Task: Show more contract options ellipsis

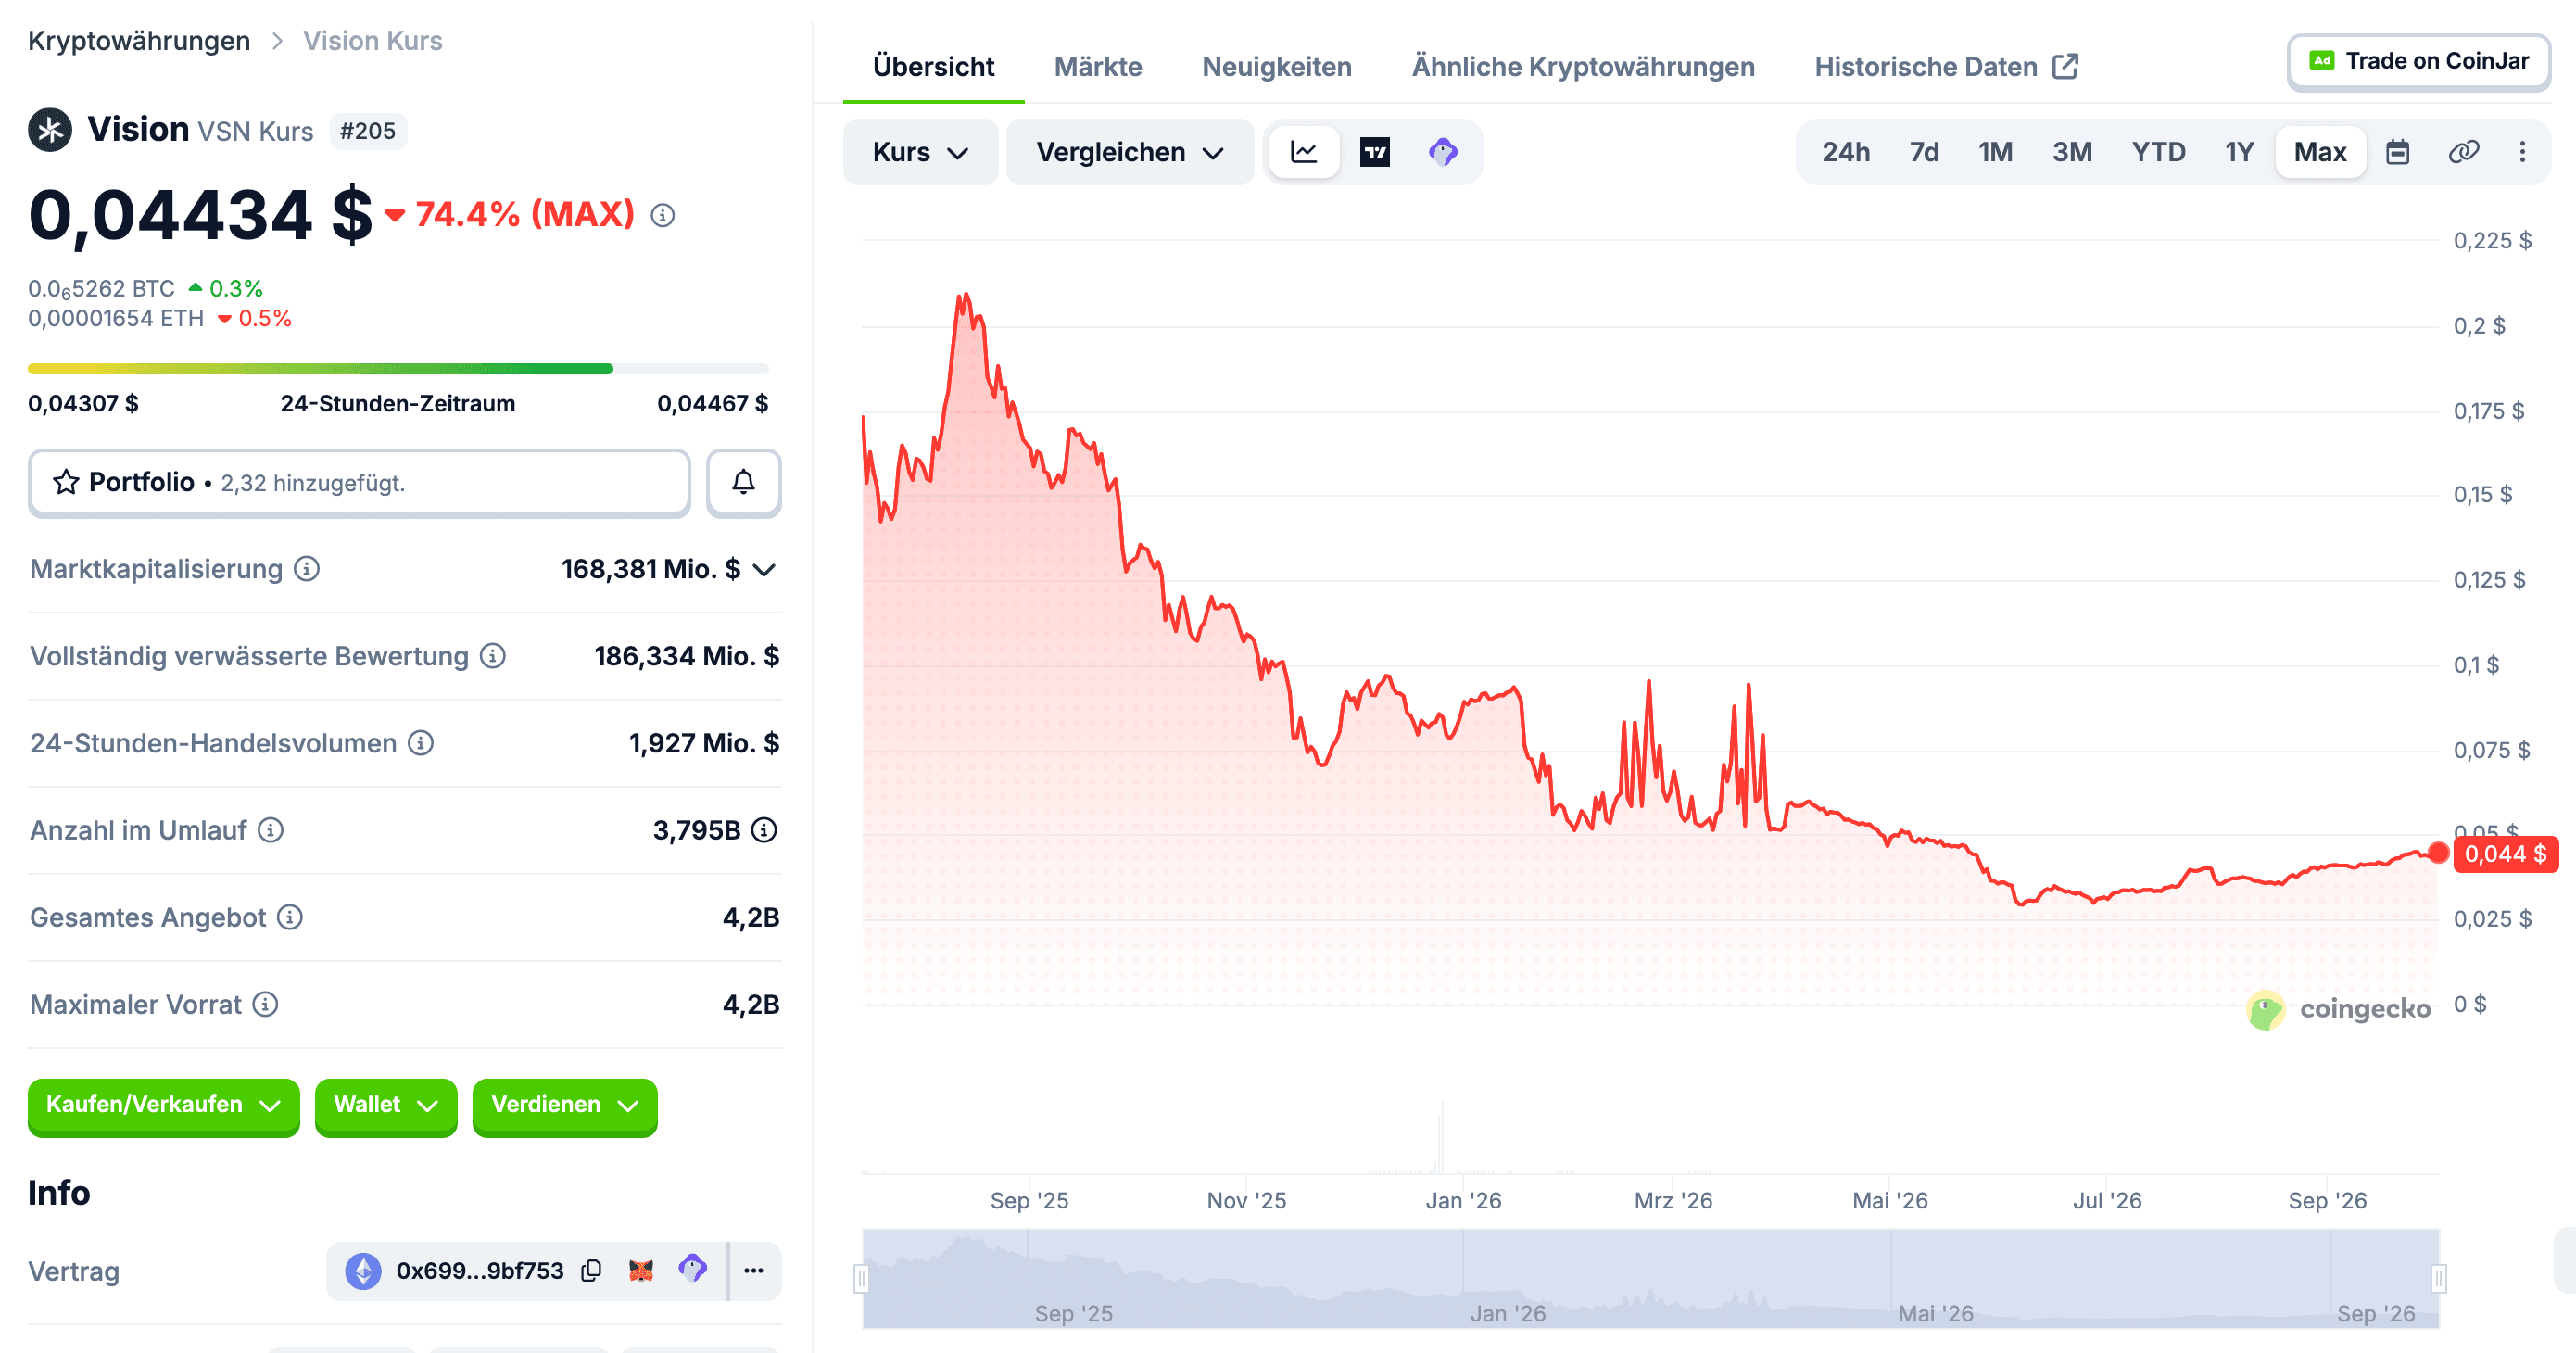Action: [x=754, y=1270]
